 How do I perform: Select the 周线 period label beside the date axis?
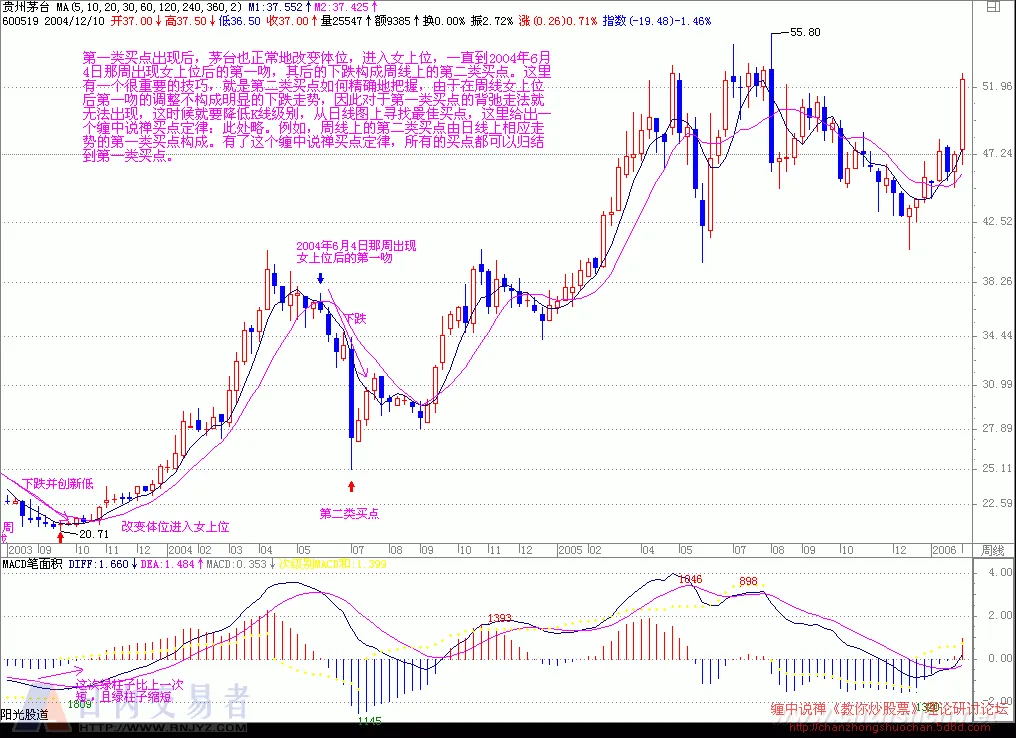[x=993, y=550]
